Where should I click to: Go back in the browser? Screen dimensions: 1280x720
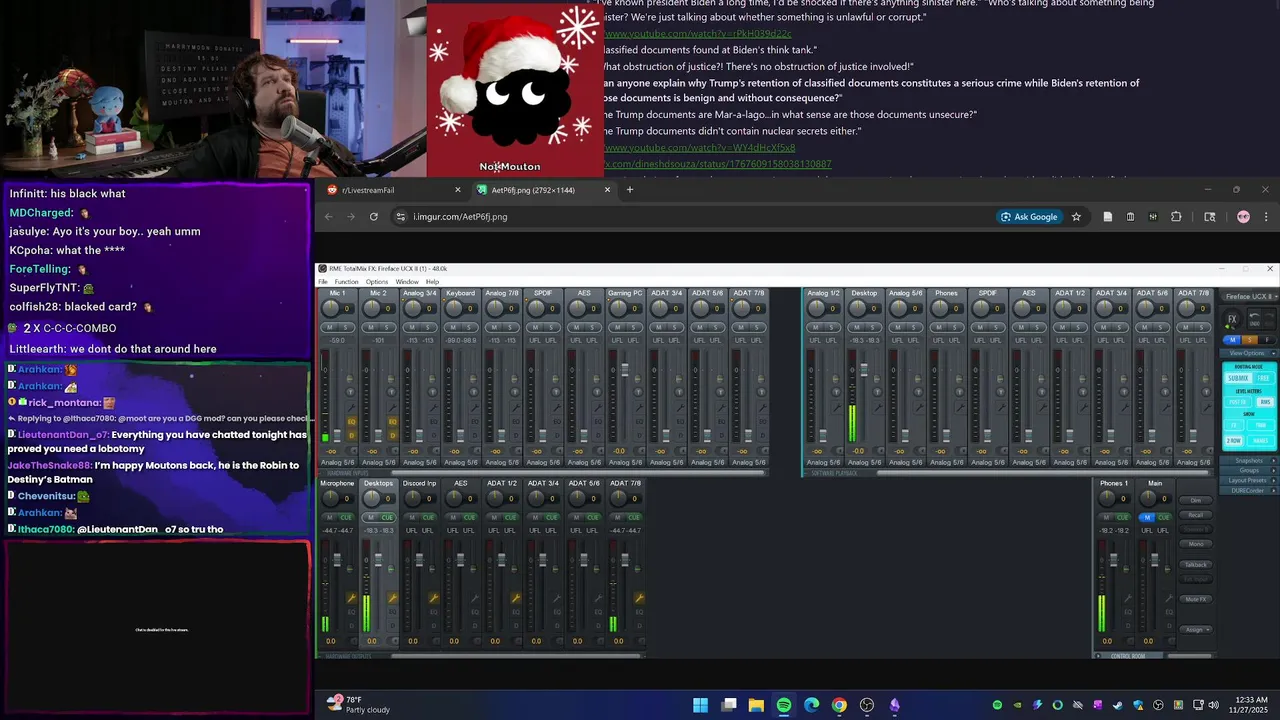[x=328, y=216]
